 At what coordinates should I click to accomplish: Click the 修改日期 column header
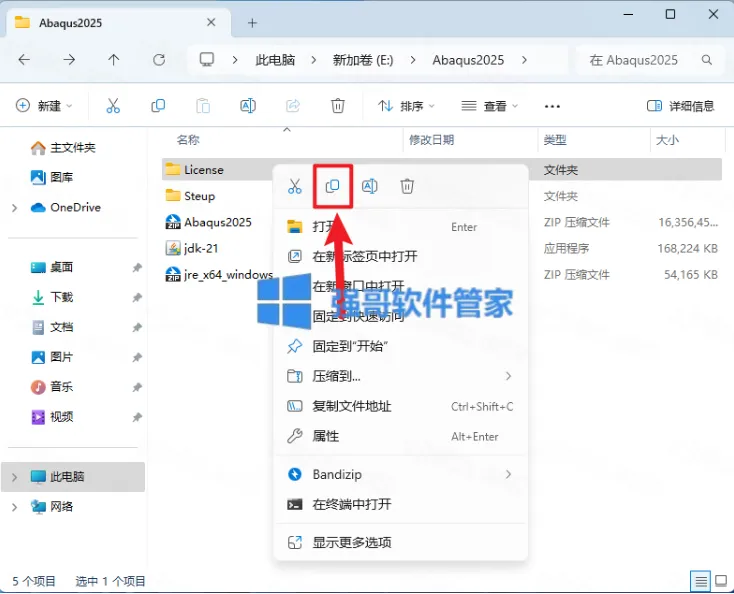click(x=432, y=140)
